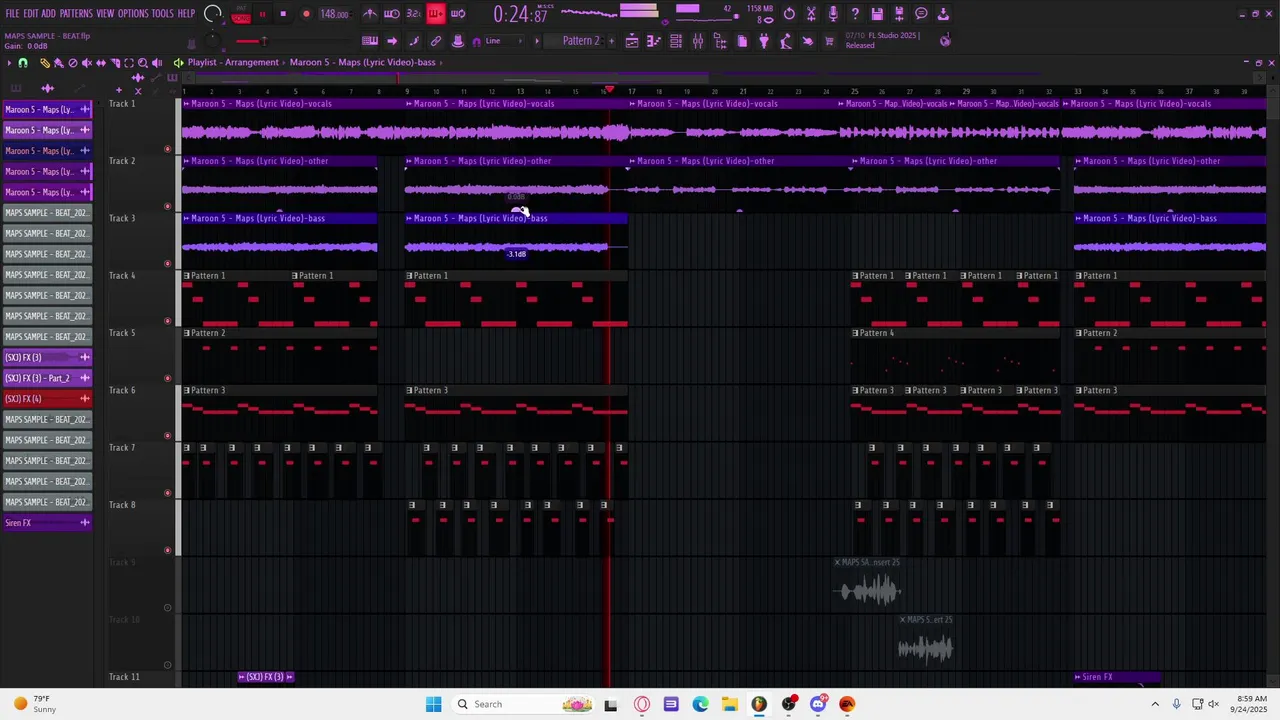Select the playlist zoom magnifier tool
This screenshot has height=720, width=1280.
pyautogui.click(x=142, y=62)
